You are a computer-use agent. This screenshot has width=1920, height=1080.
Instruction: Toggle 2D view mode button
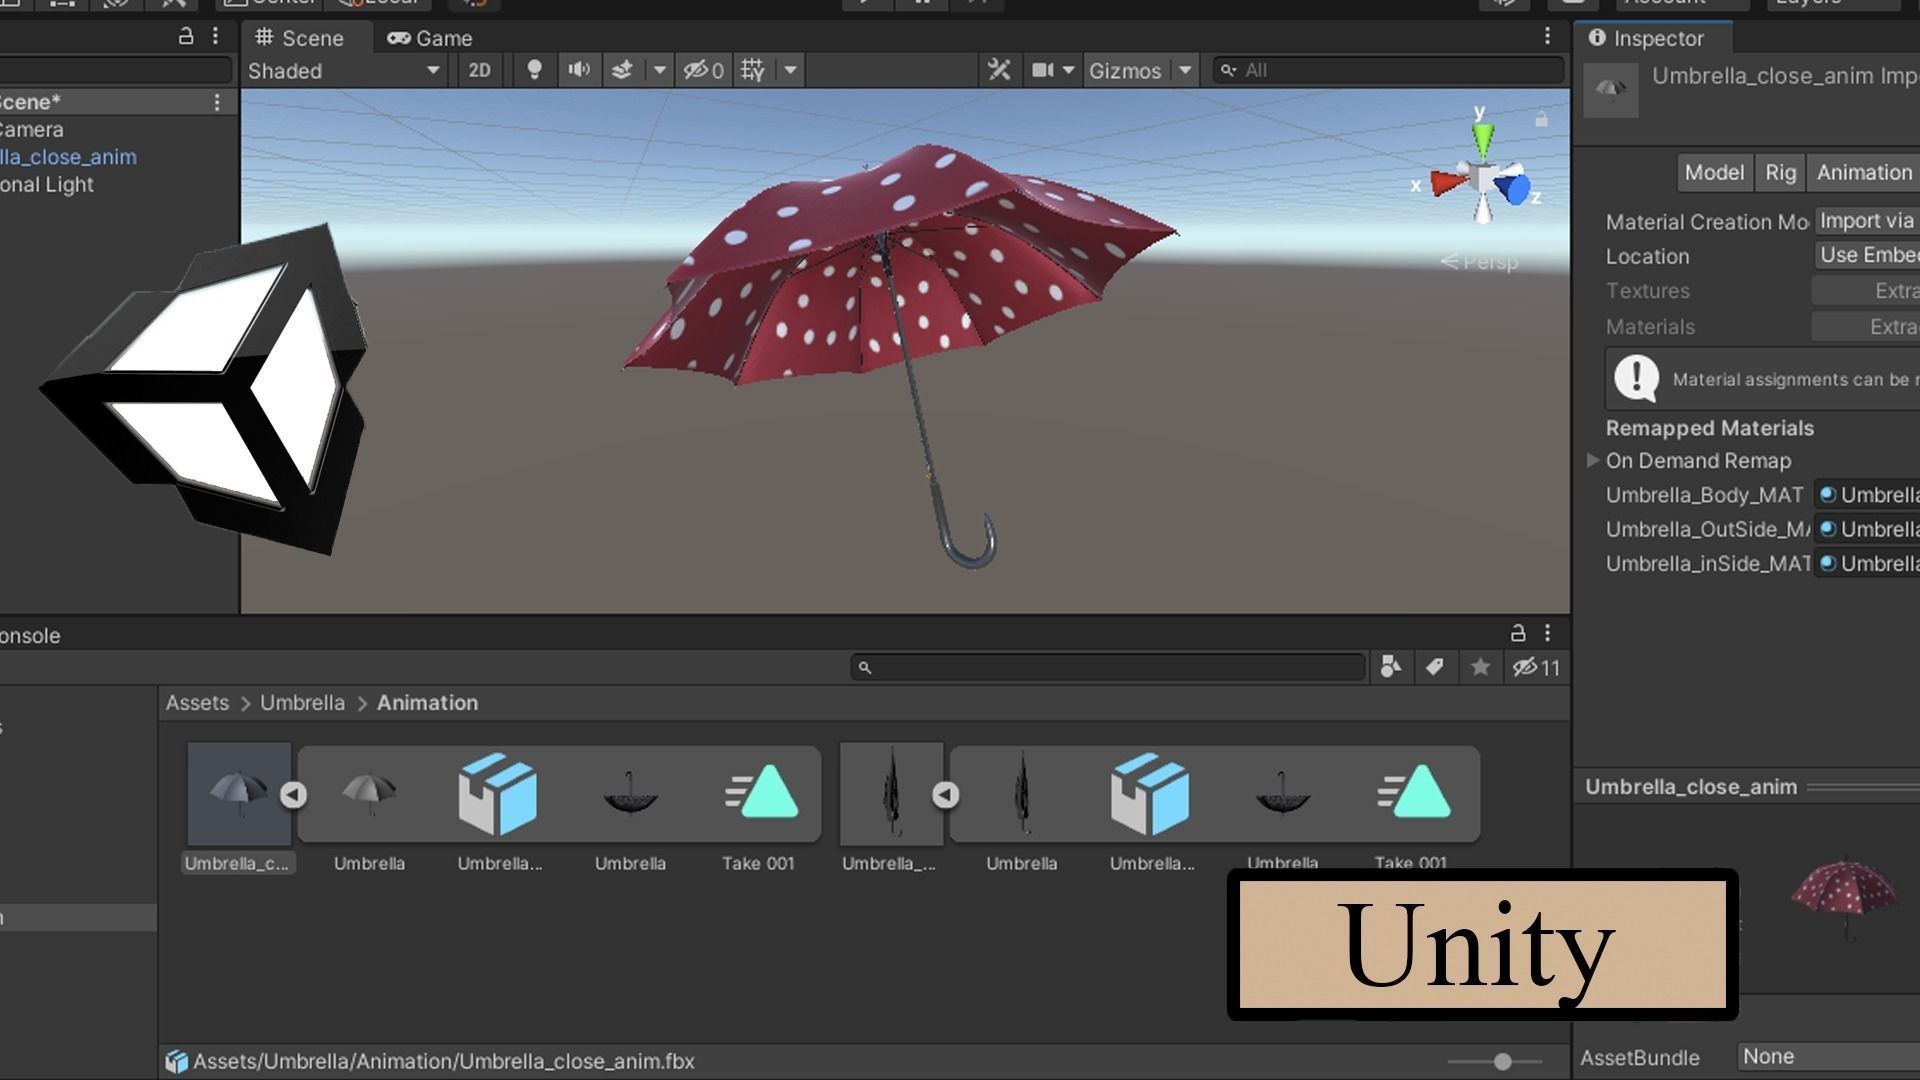(x=480, y=70)
